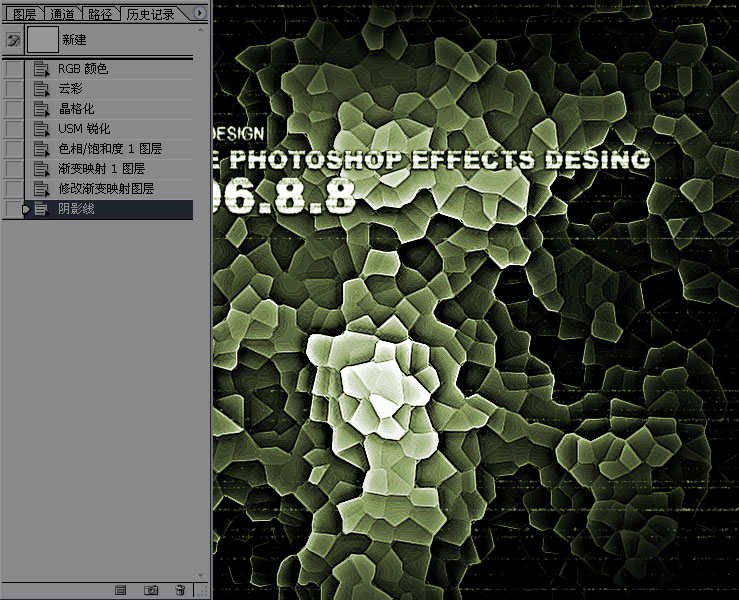Click the history panel scroll down arrow
This screenshot has width=739, height=600.
tap(200, 575)
